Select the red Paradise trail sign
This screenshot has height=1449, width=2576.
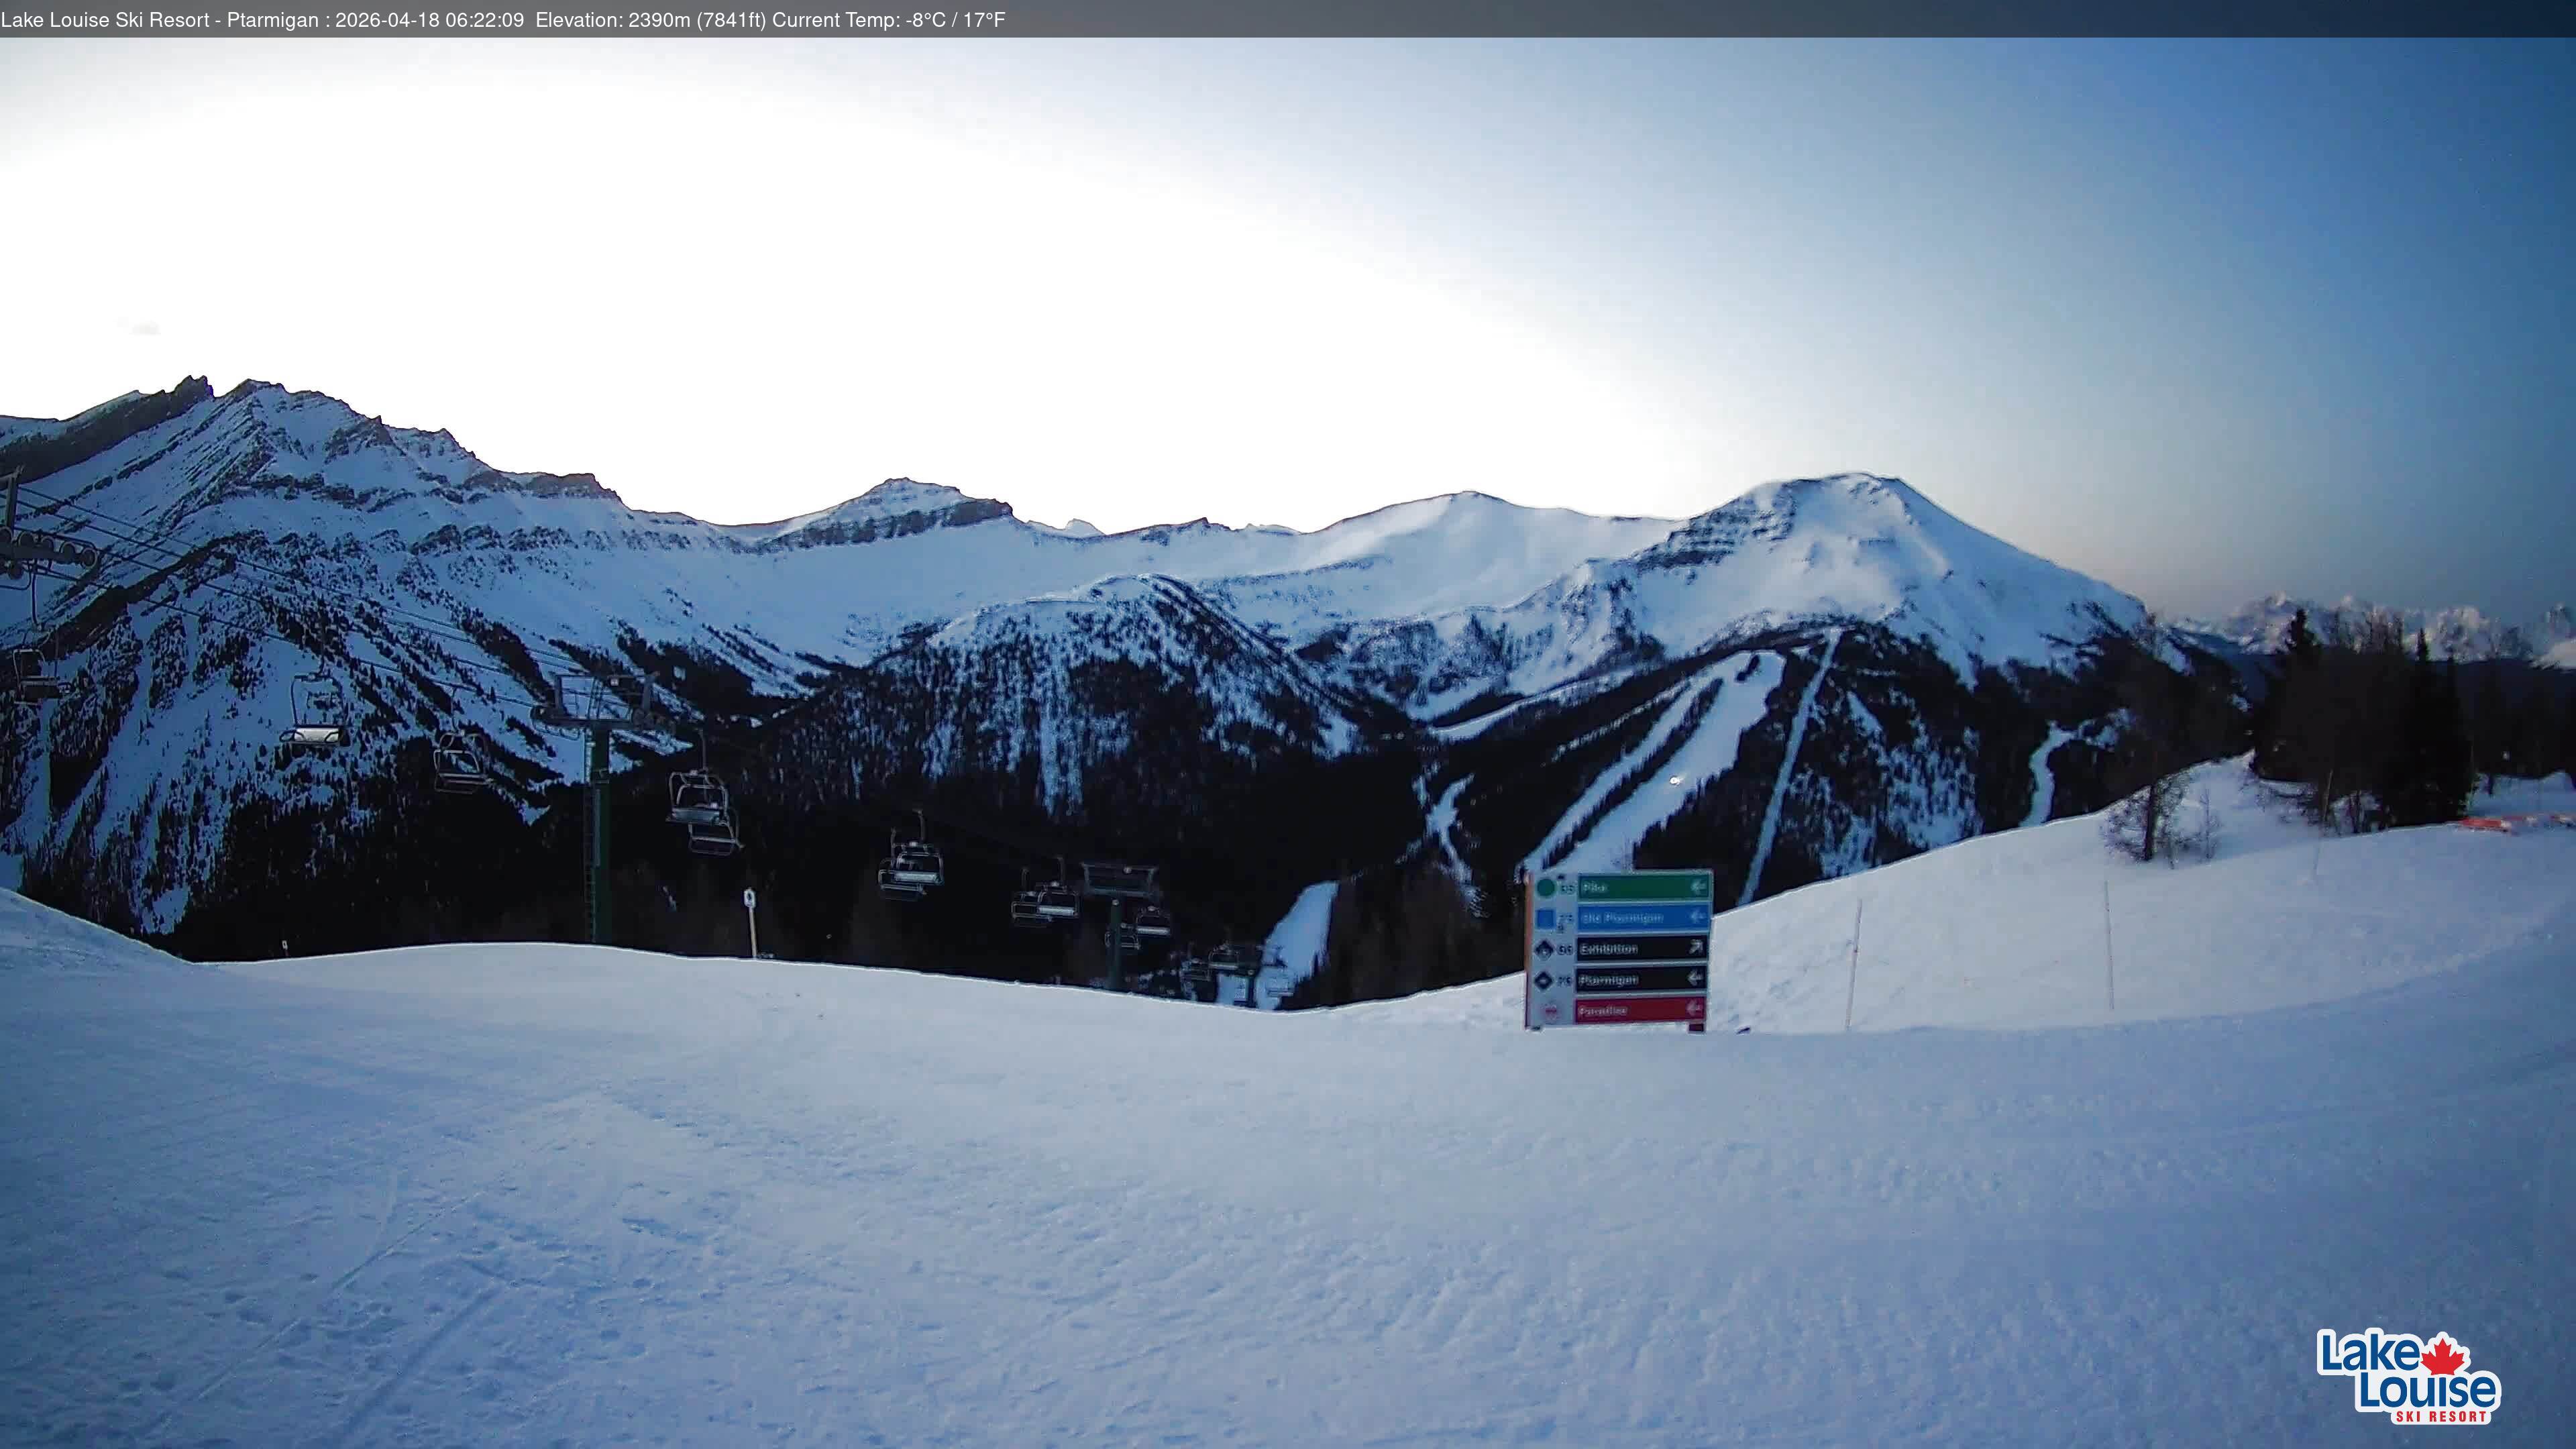coord(1639,1010)
